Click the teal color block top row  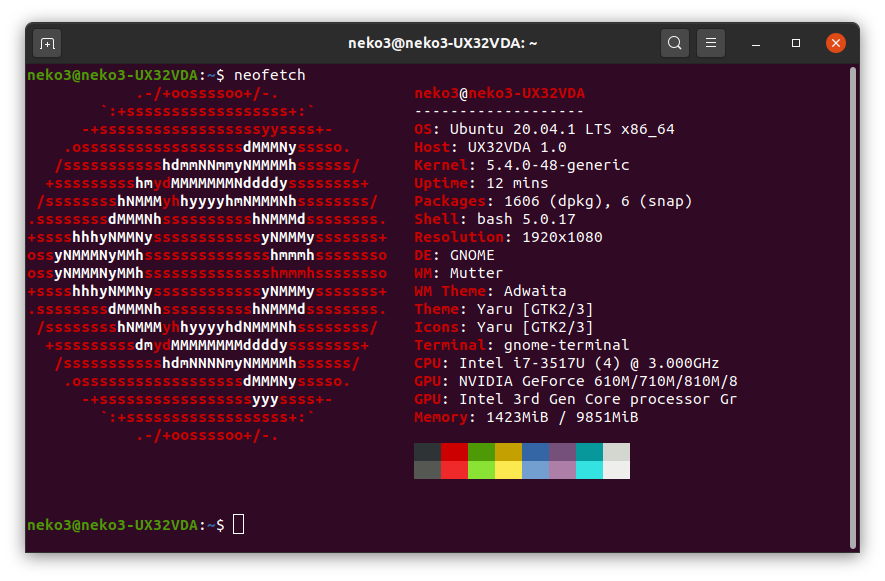point(590,452)
